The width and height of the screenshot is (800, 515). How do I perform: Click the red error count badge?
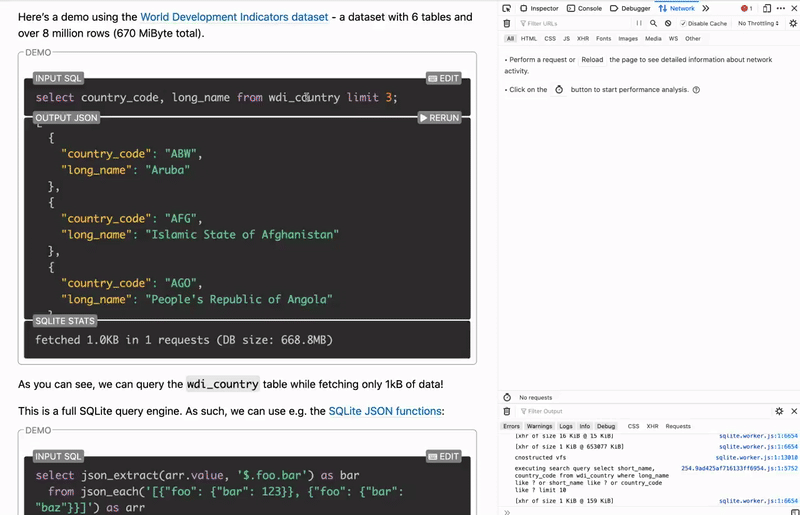pos(747,8)
